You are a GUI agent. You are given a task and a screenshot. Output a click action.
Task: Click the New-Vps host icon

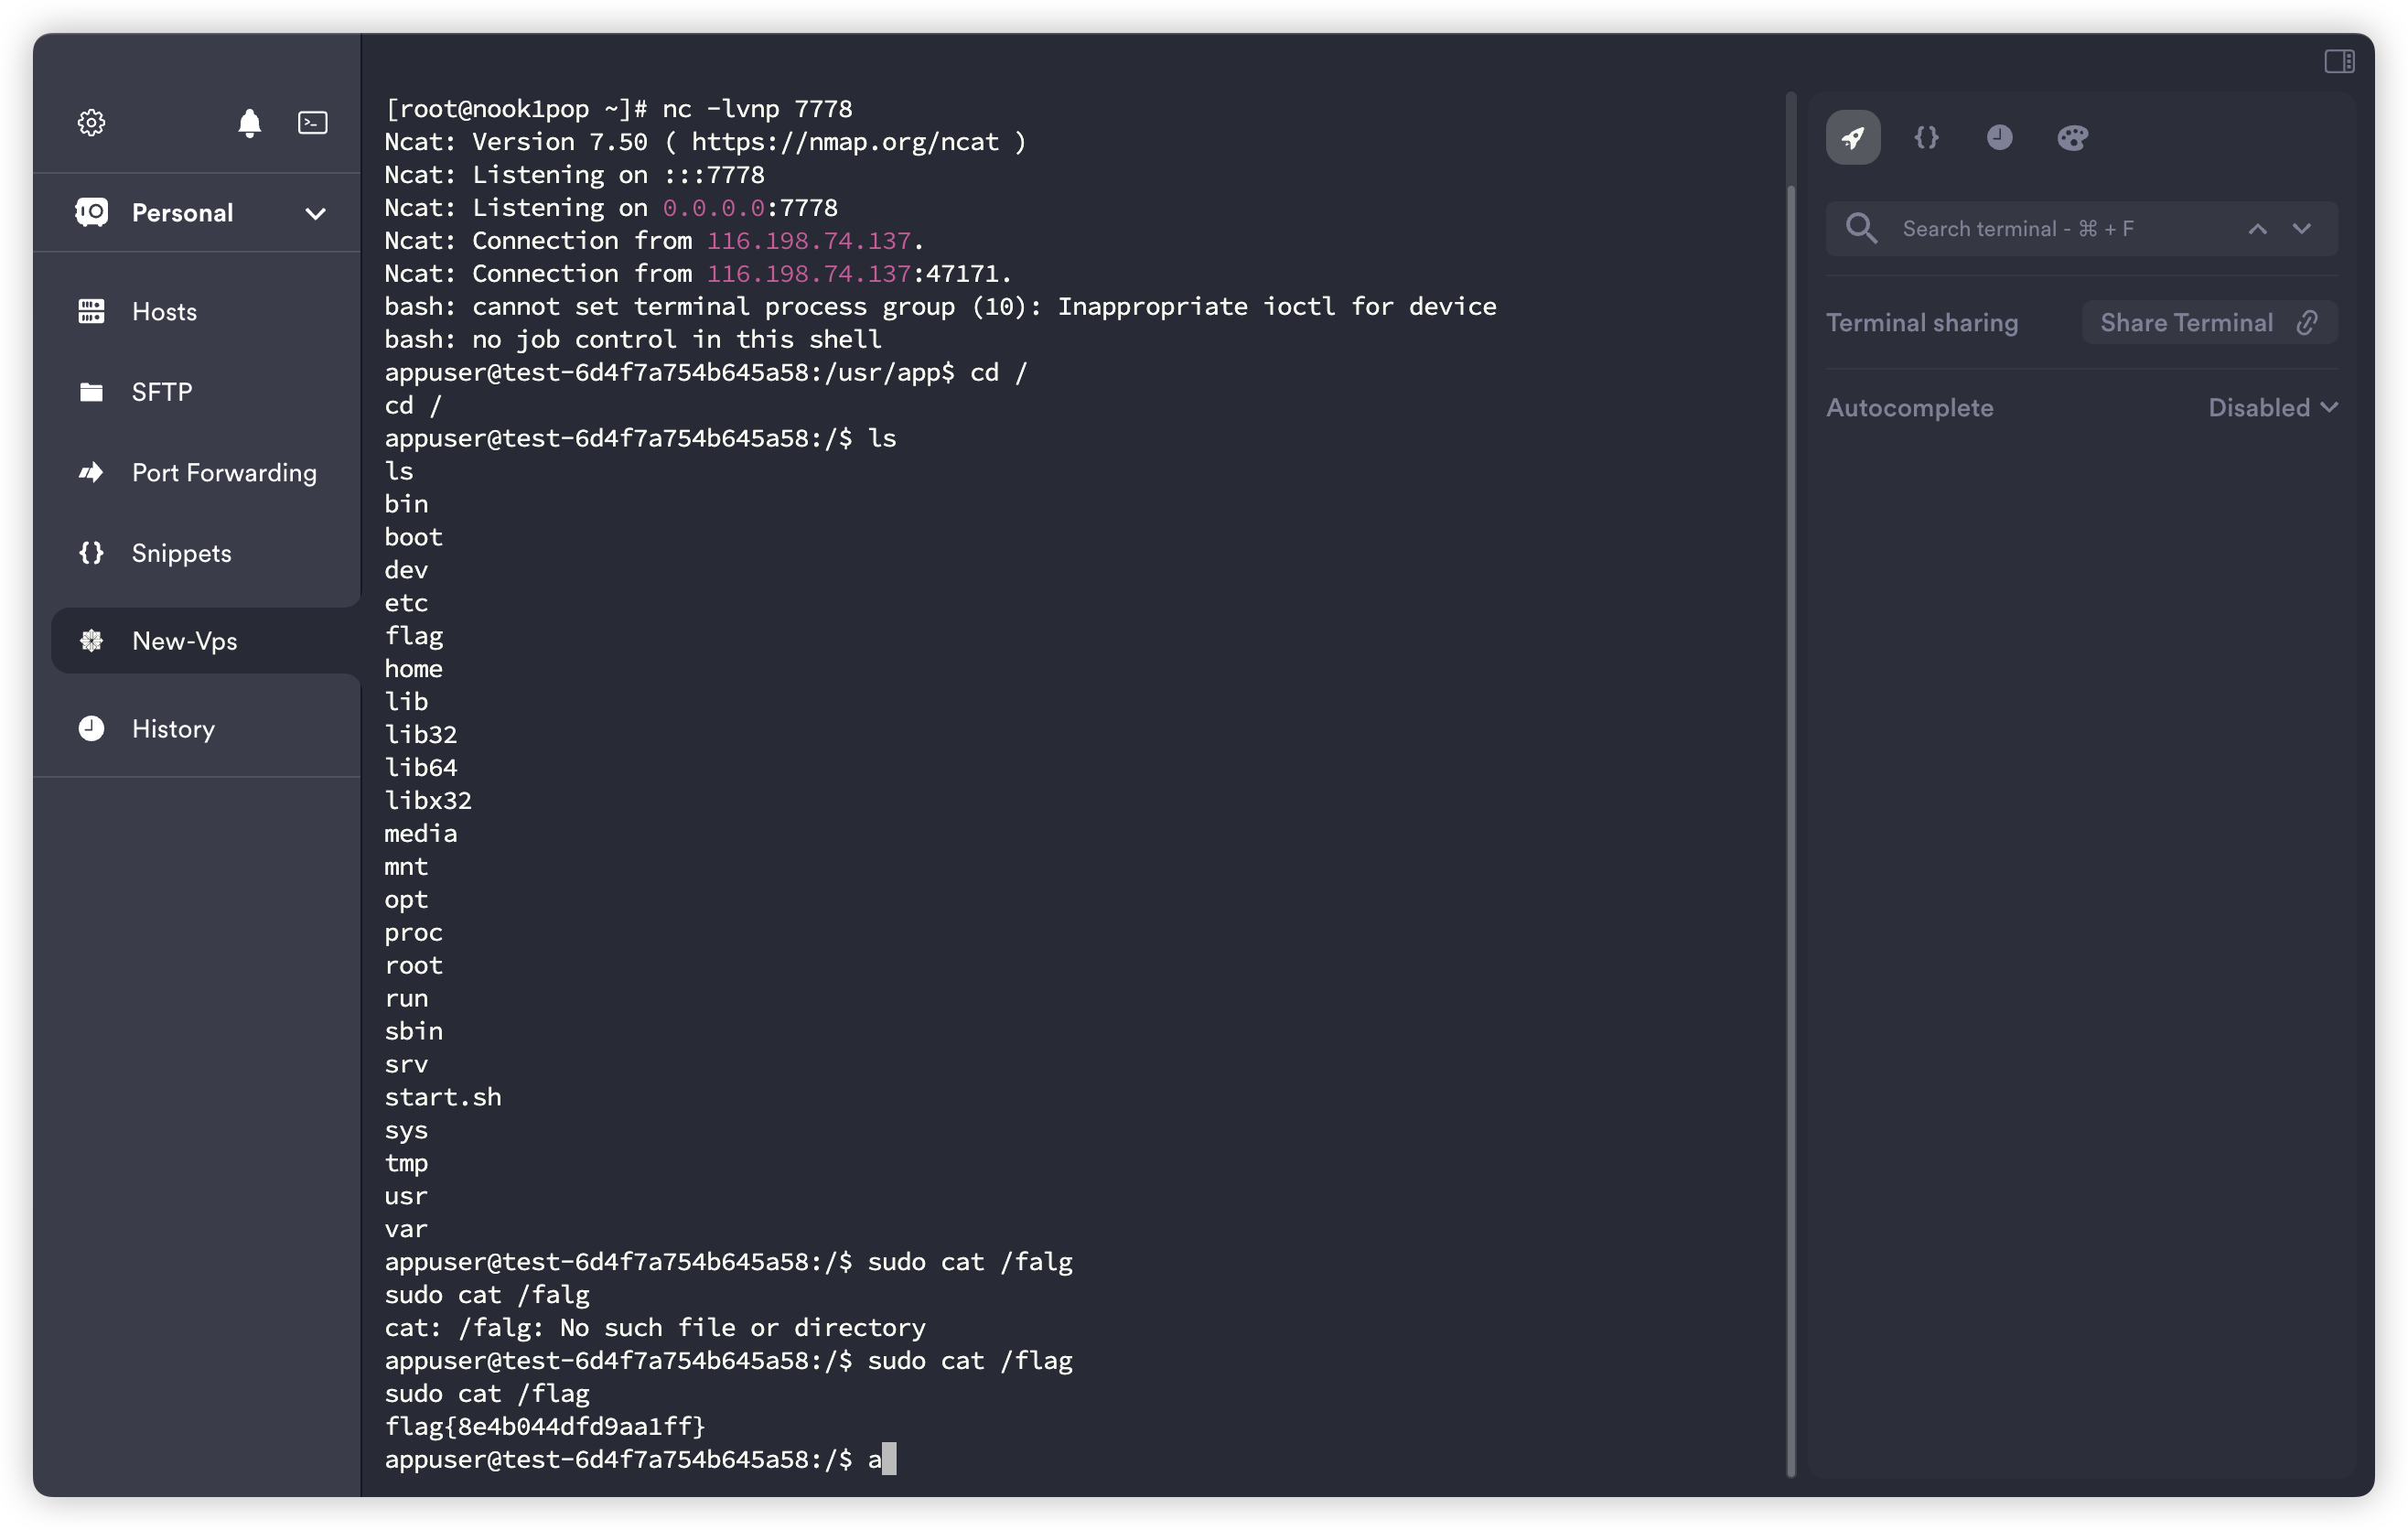[x=91, y=641]
